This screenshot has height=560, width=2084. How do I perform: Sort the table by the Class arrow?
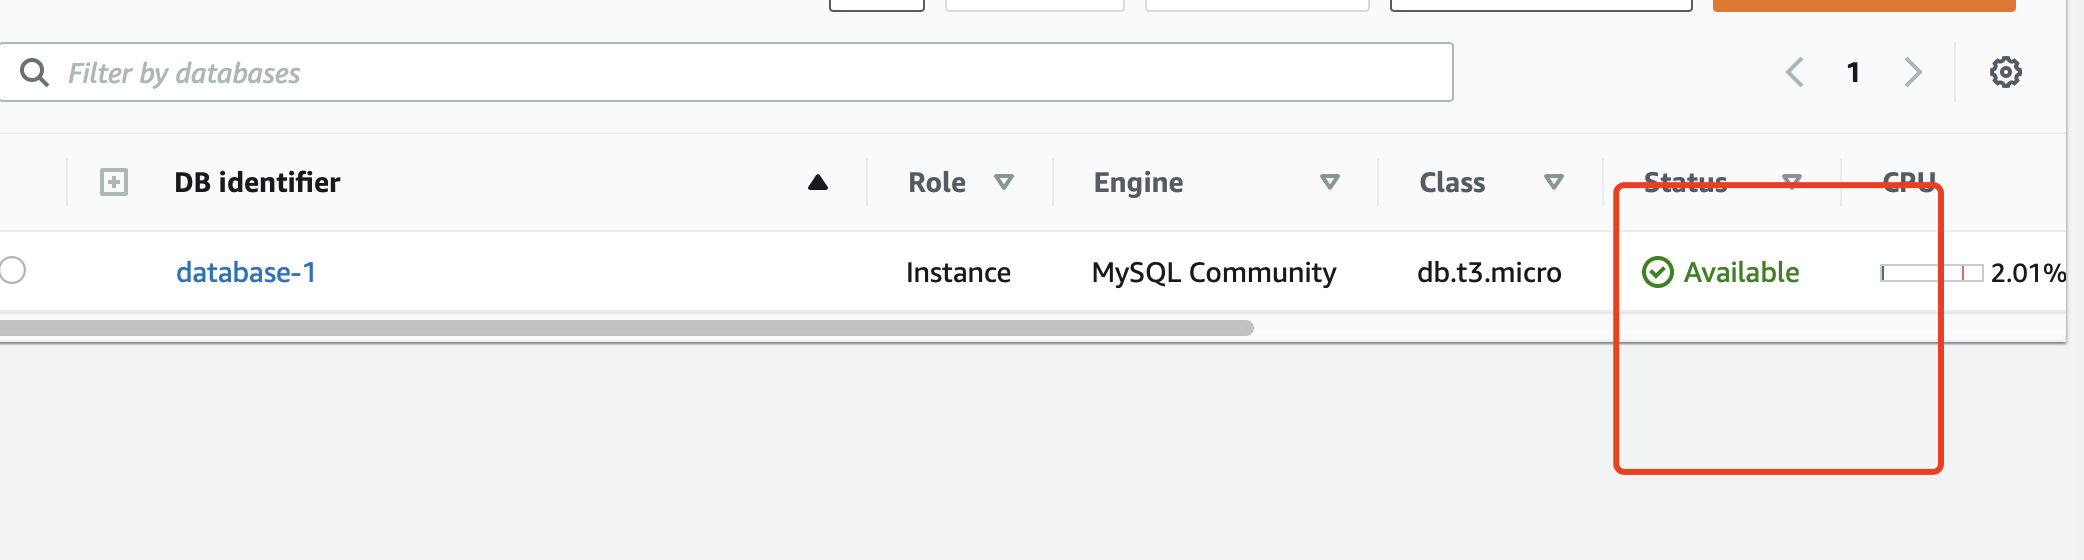tap(1553, 182)
